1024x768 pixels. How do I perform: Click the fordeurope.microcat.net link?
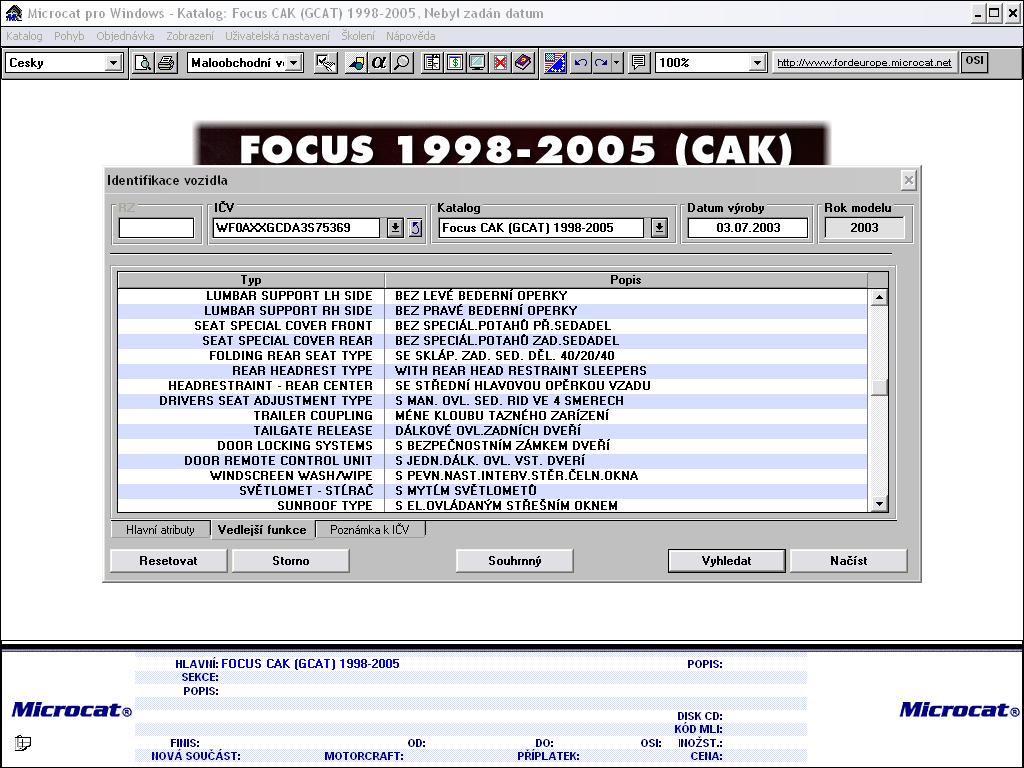click(x=864, y=63)
